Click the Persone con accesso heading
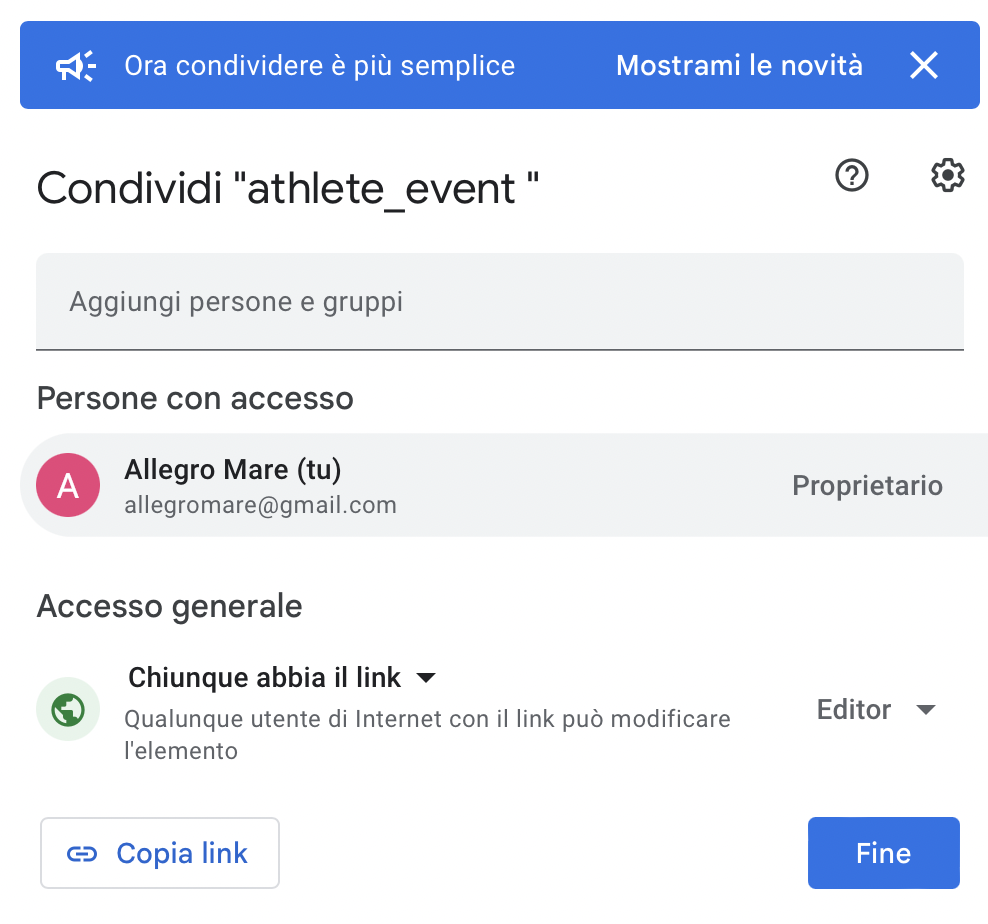 tap(195, 398)
